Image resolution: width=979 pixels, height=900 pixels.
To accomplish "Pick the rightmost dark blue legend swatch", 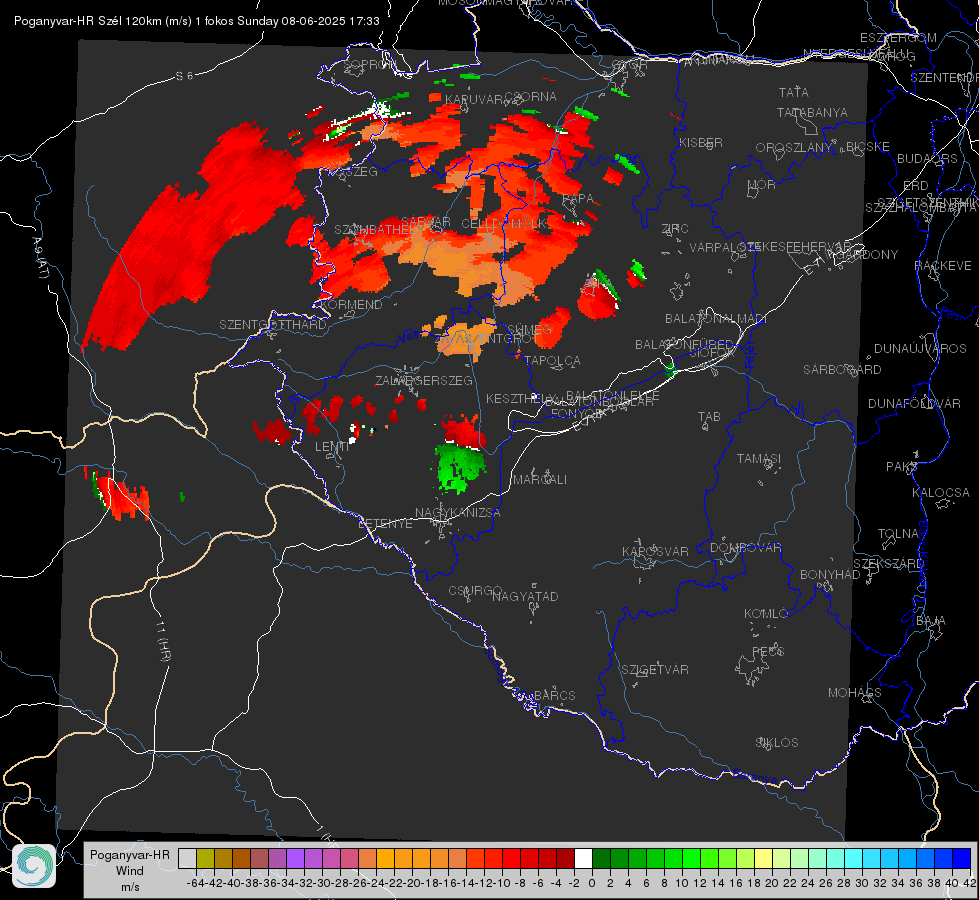I will pyautogui.click(x=962, y=858).
